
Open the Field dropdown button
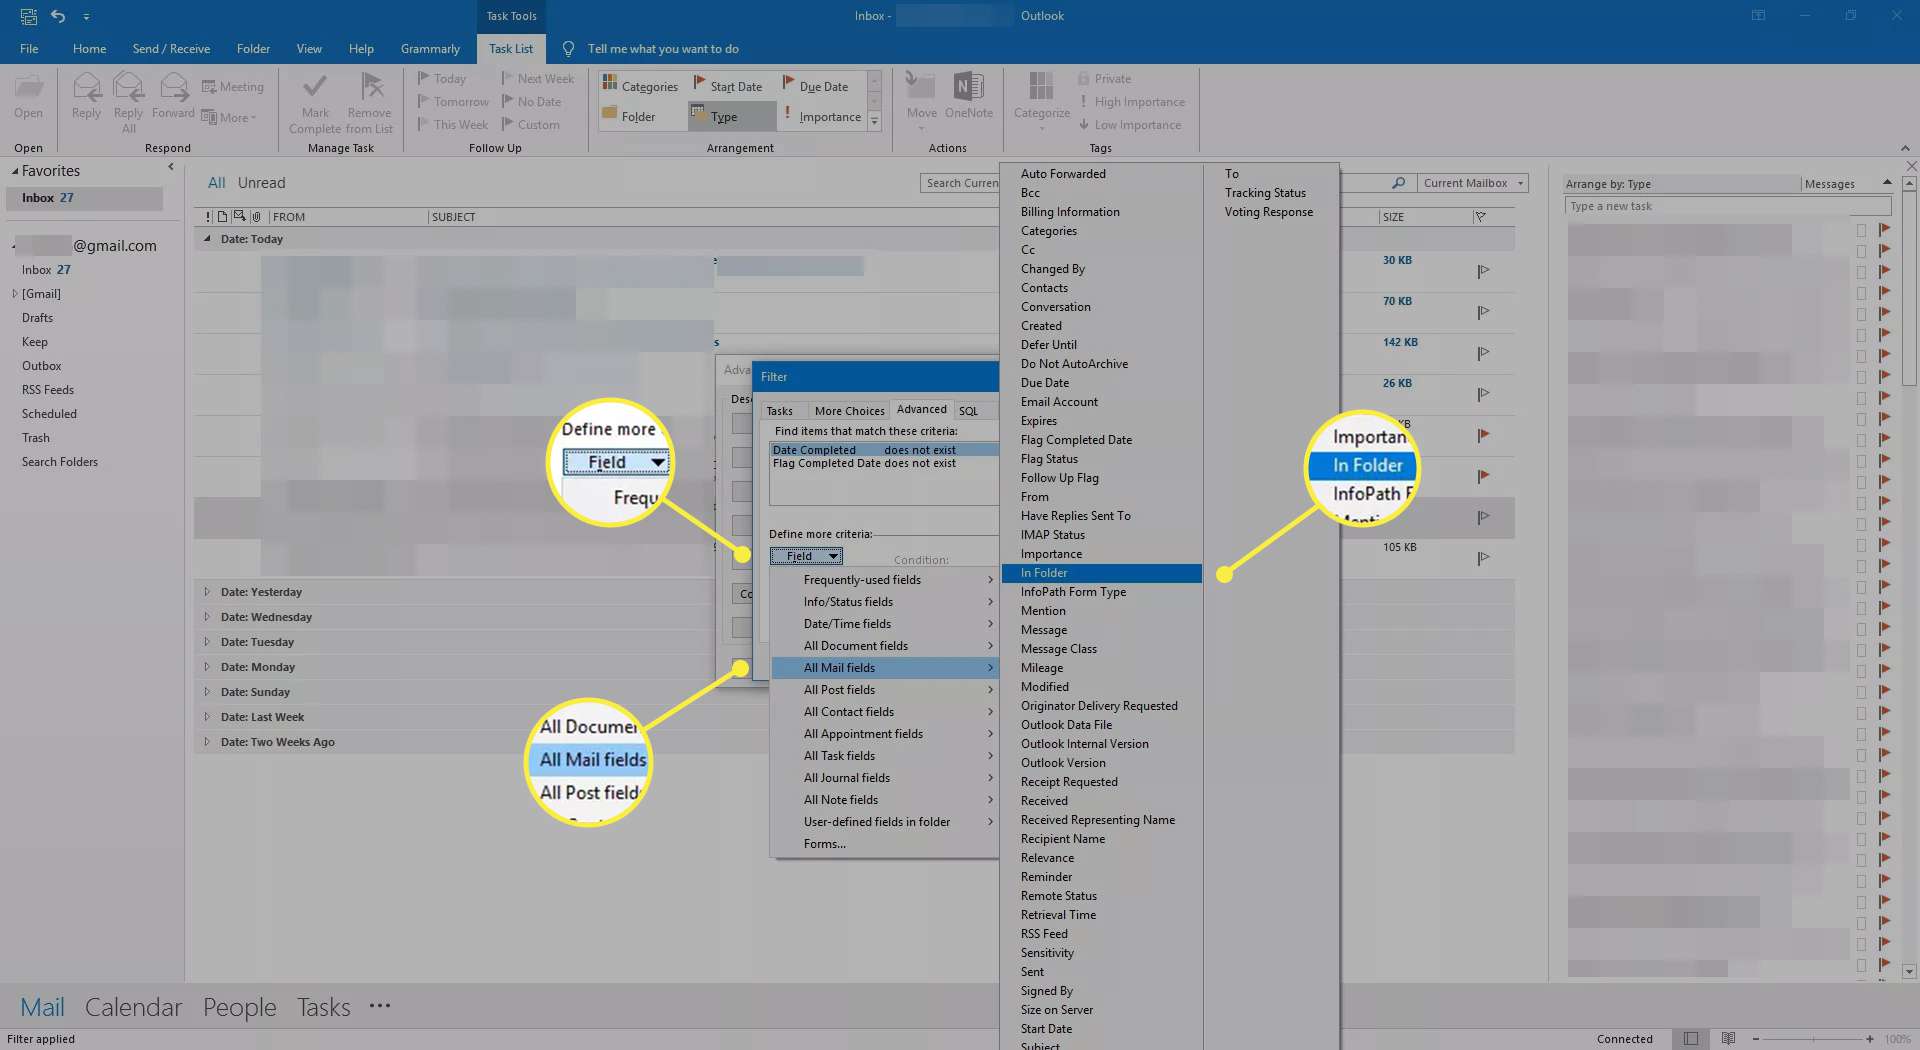click(x=806, y=556)
